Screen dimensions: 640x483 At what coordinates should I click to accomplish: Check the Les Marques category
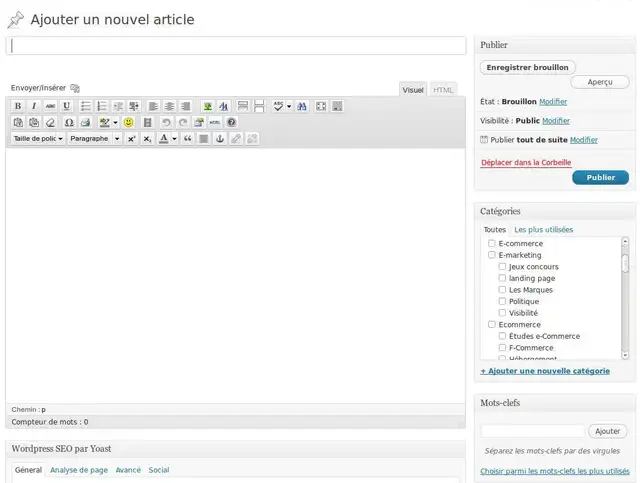pyautogui.click(x=502, y=289)
